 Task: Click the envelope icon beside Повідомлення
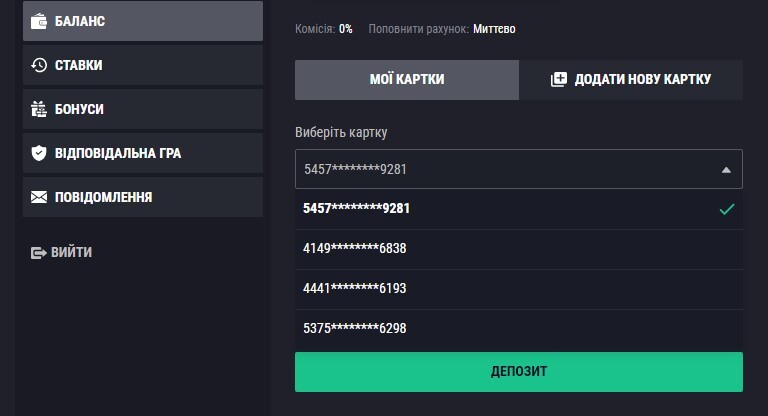pos(39,197)
